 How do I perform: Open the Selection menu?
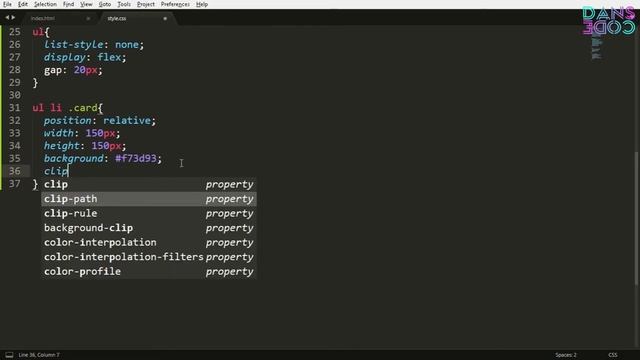pyautogui.click(x=45, y=4)
